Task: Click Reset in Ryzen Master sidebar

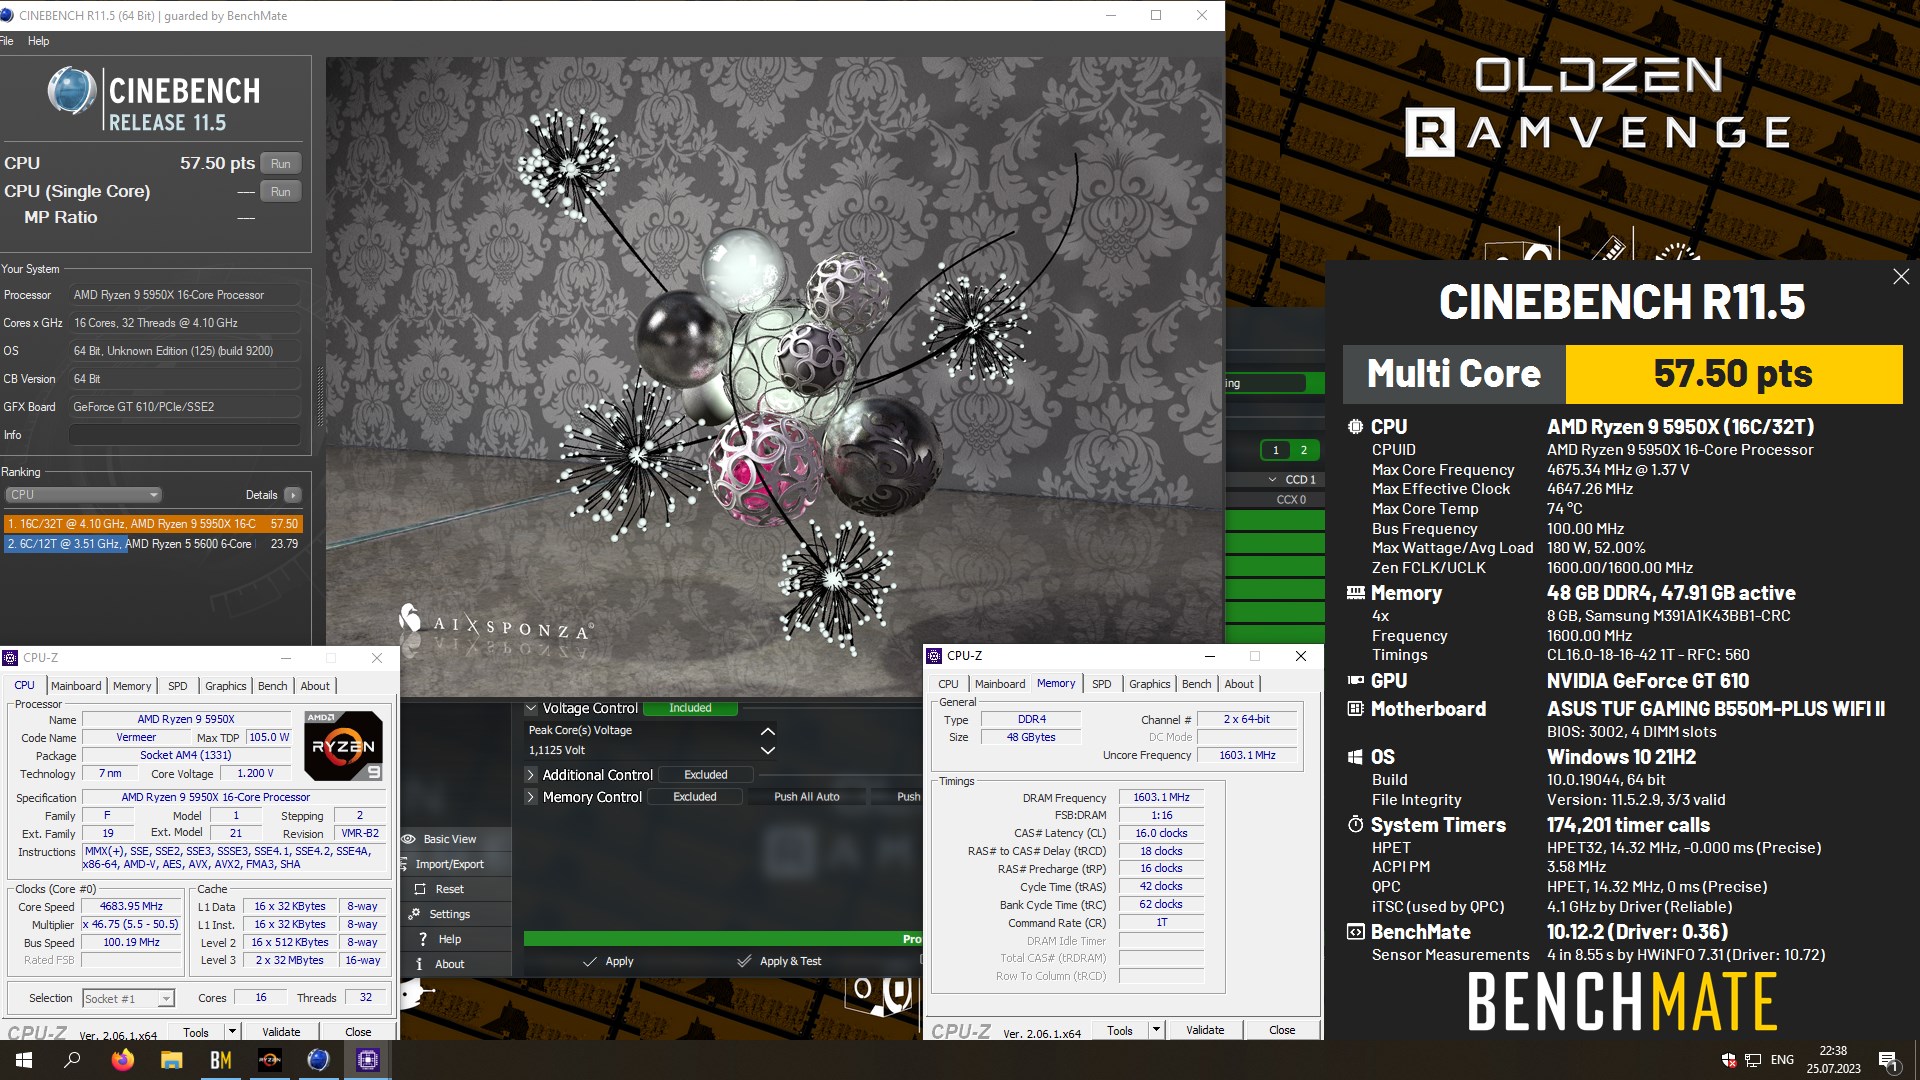Action: (449, 889)
